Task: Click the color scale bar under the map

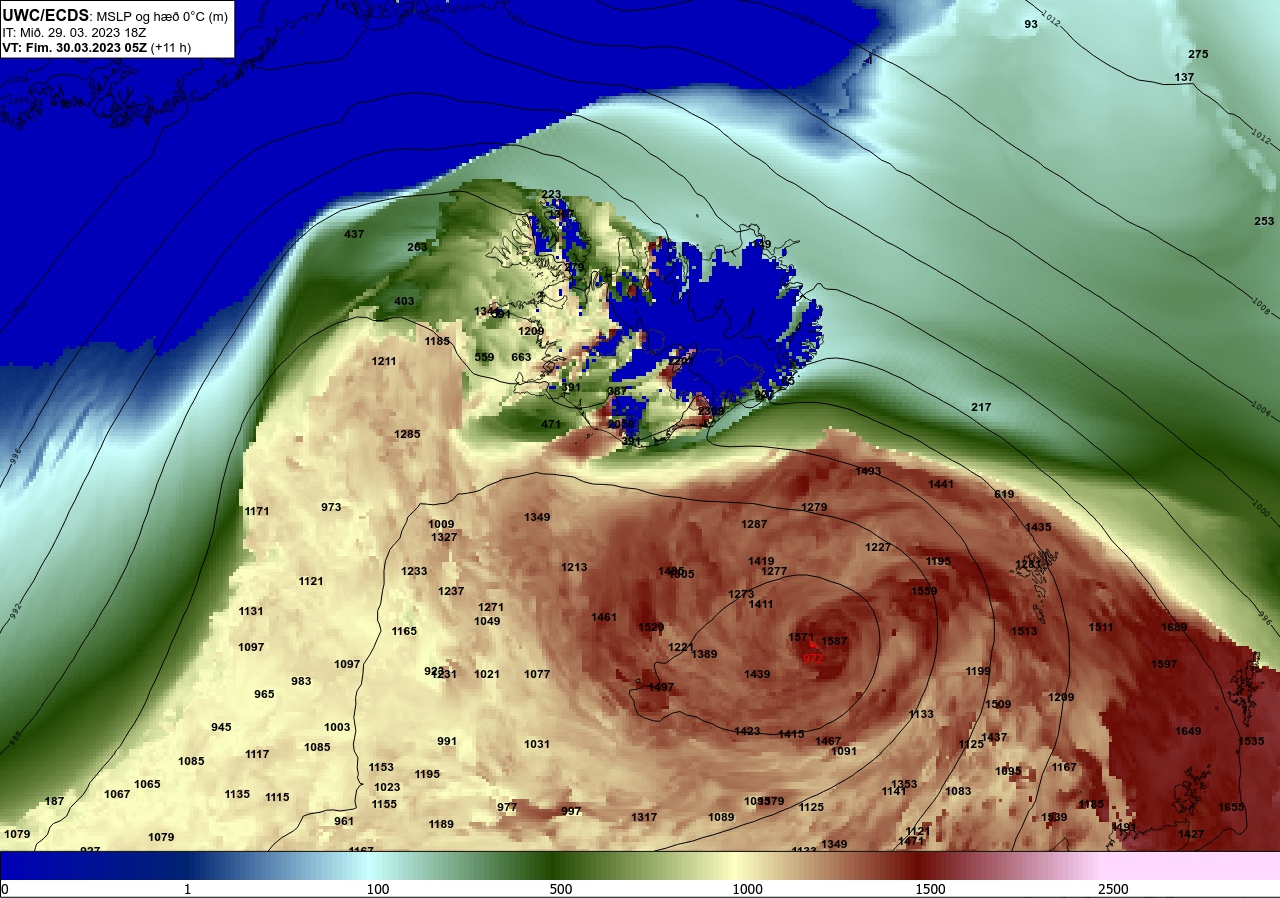Action: 640,865
